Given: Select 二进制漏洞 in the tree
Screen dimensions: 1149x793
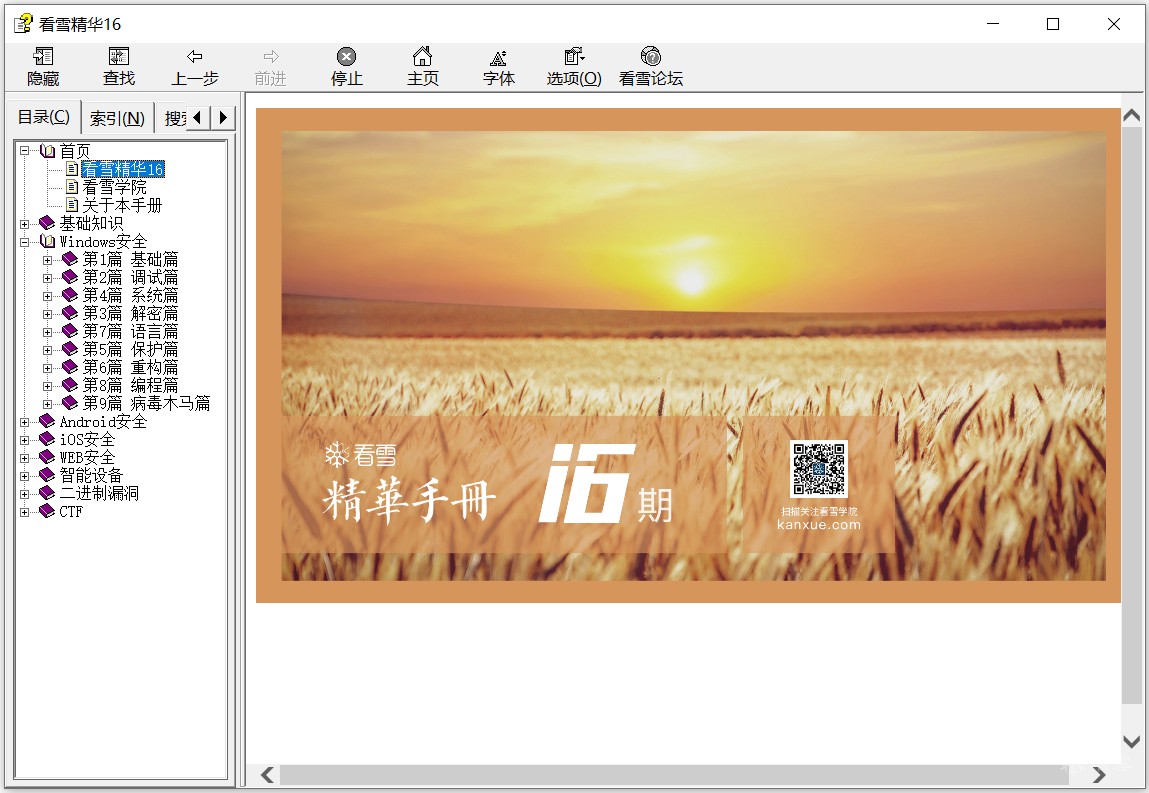Looking at the screenshot, I should point(99,493).
